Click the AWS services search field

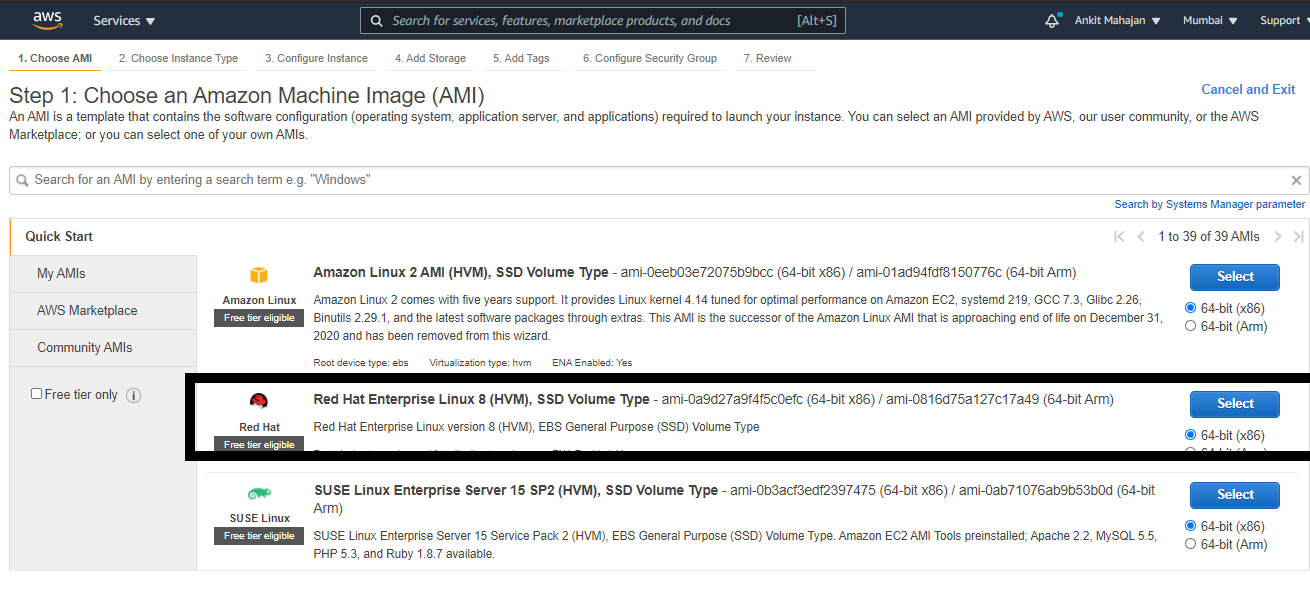(x=603, y=21)
